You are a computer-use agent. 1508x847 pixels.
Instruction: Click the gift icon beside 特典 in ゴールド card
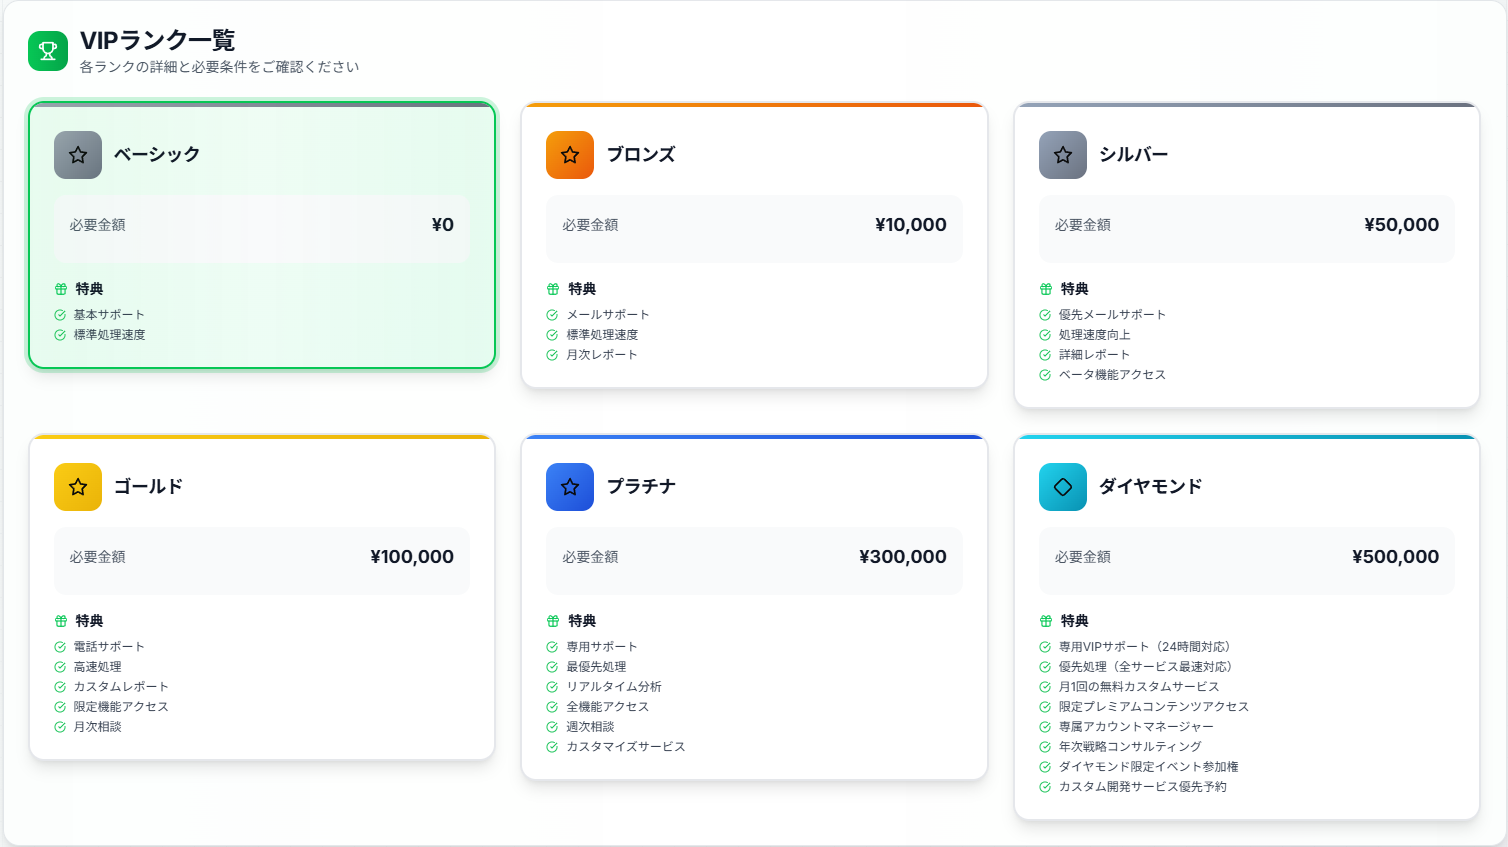pos(61,621)
